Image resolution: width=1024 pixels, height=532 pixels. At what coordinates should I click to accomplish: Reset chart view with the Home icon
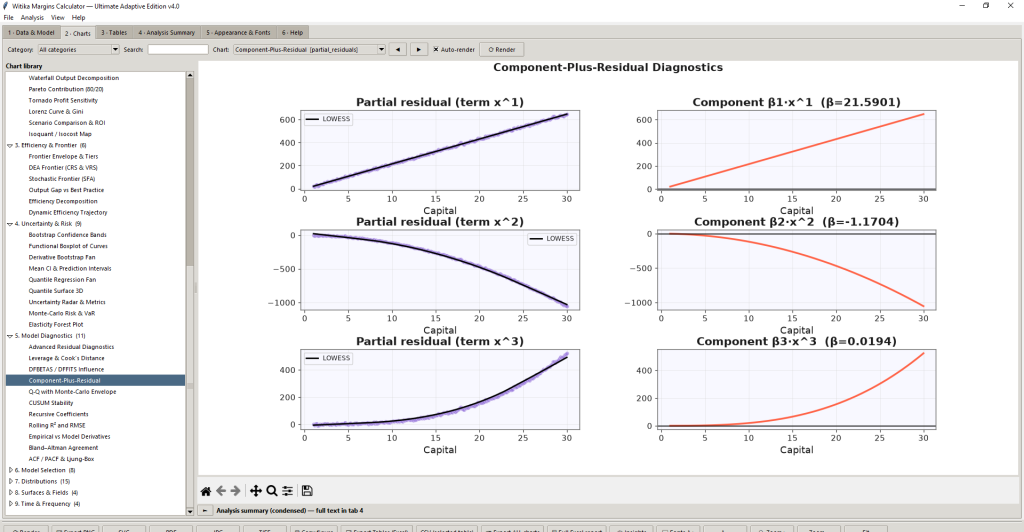(x=206, y=491)
